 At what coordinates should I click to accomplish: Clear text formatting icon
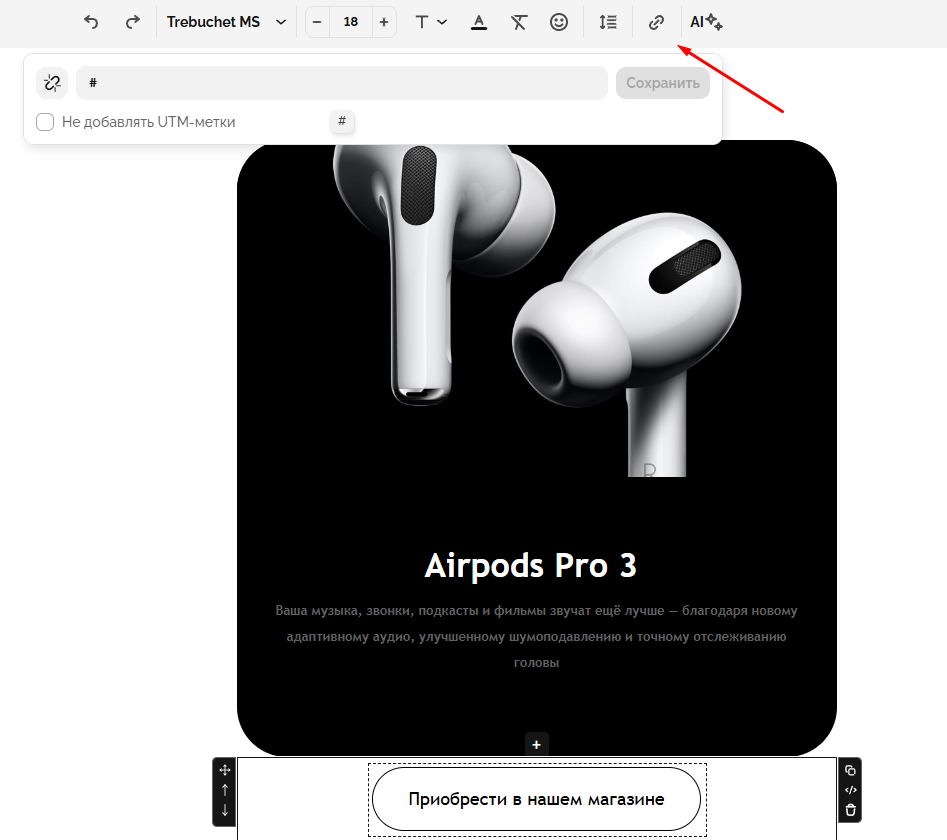coord(518,22)
